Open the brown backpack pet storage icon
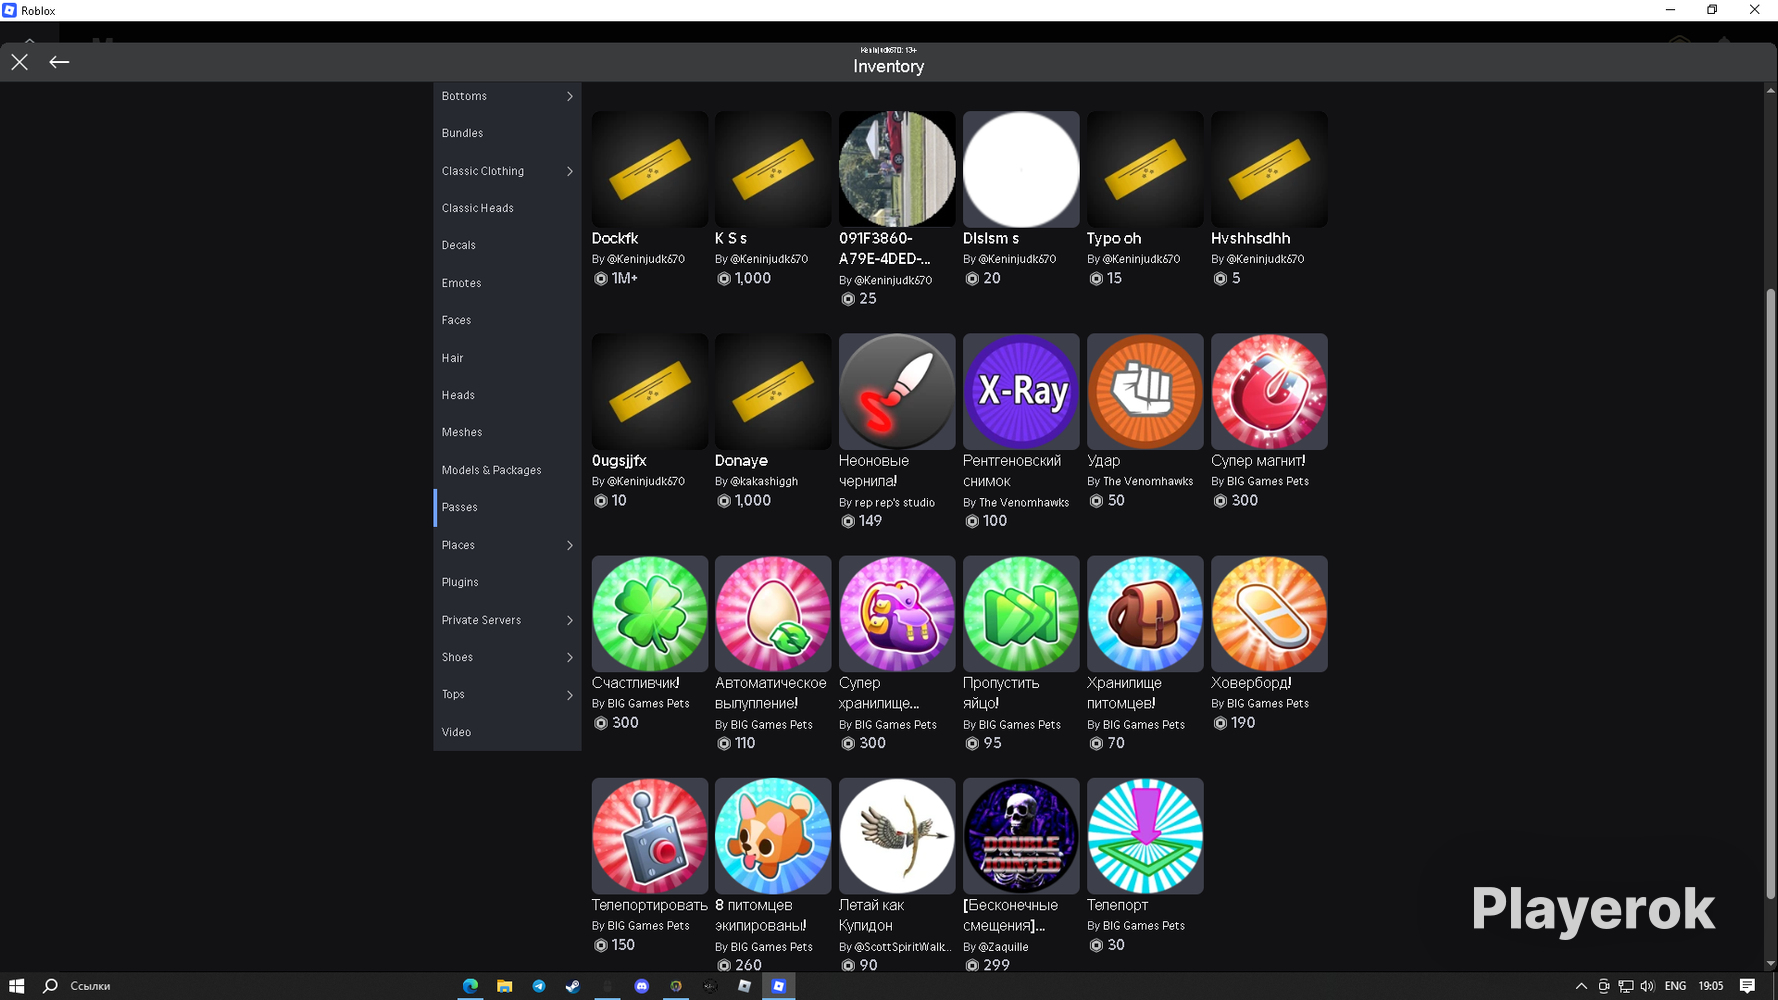1778x1000 pixels. [x=1145, y=614]
